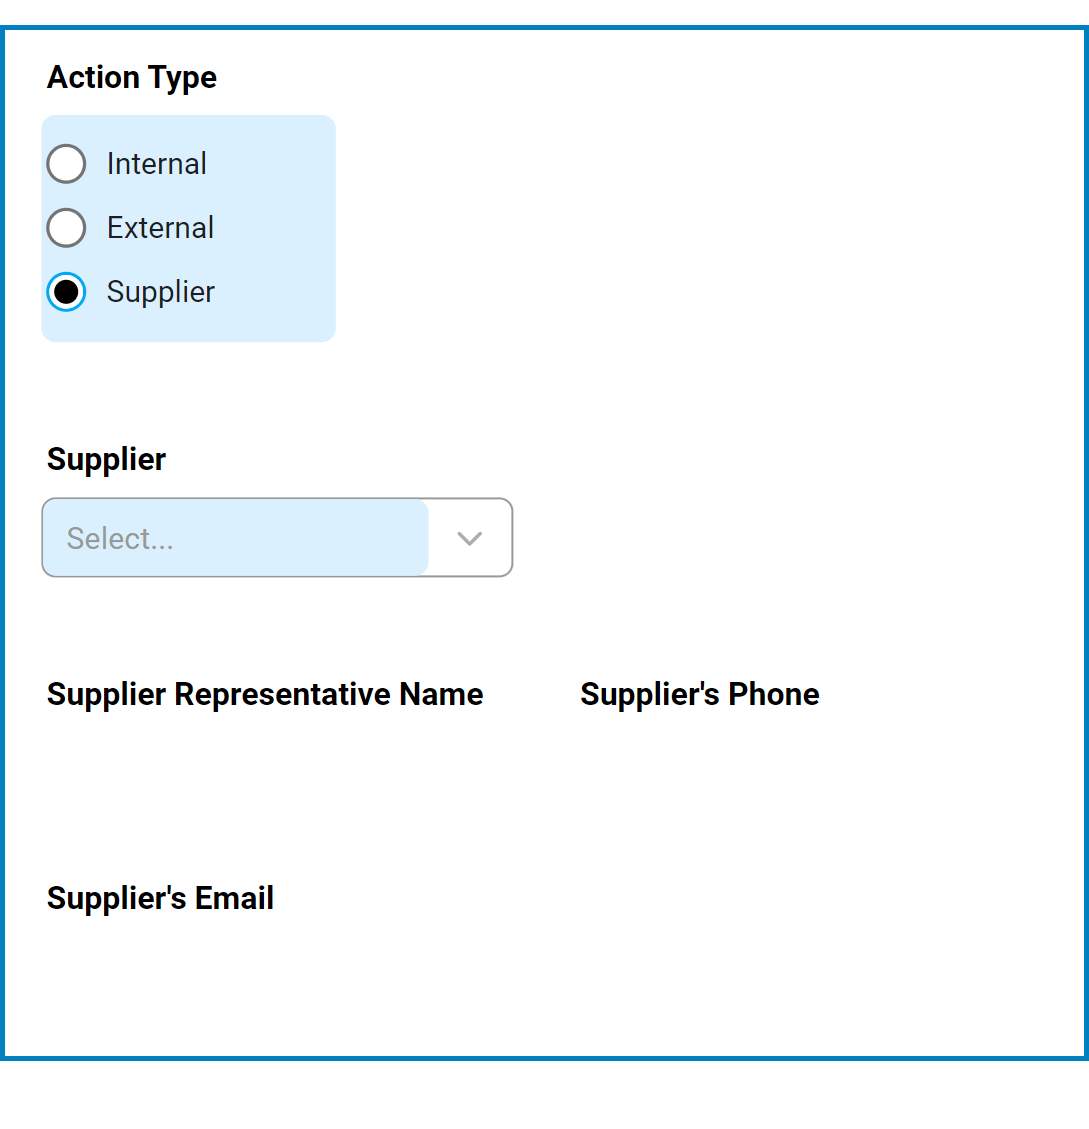The width and height of the screenshot is (1089, 1129).
Task: Click the "Select..." placeholder in Supplier combo box
Action: 120,539
